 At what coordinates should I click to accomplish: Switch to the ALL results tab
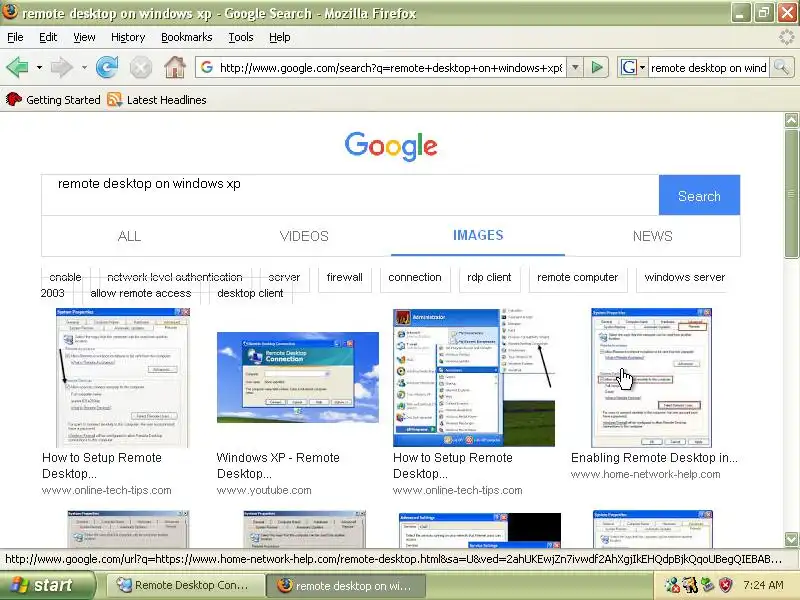tap(129, 236)
